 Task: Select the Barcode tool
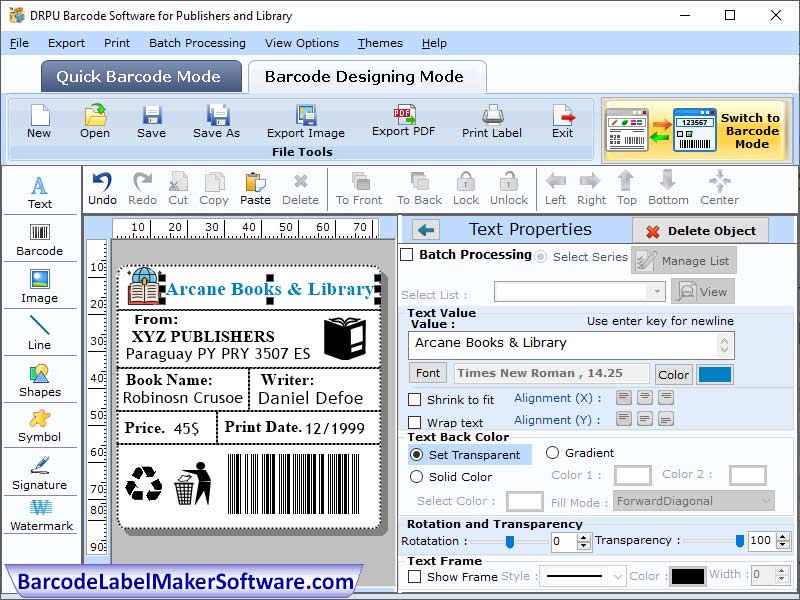tap(39, 239)
